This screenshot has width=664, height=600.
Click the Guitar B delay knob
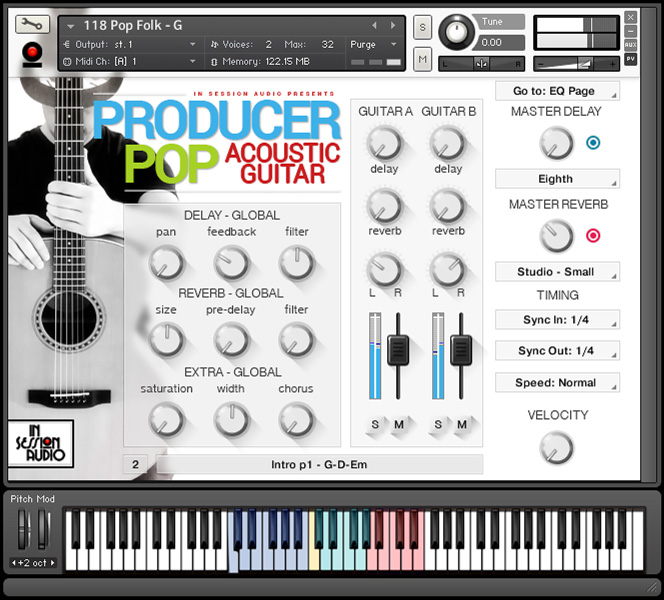[447, 143]
